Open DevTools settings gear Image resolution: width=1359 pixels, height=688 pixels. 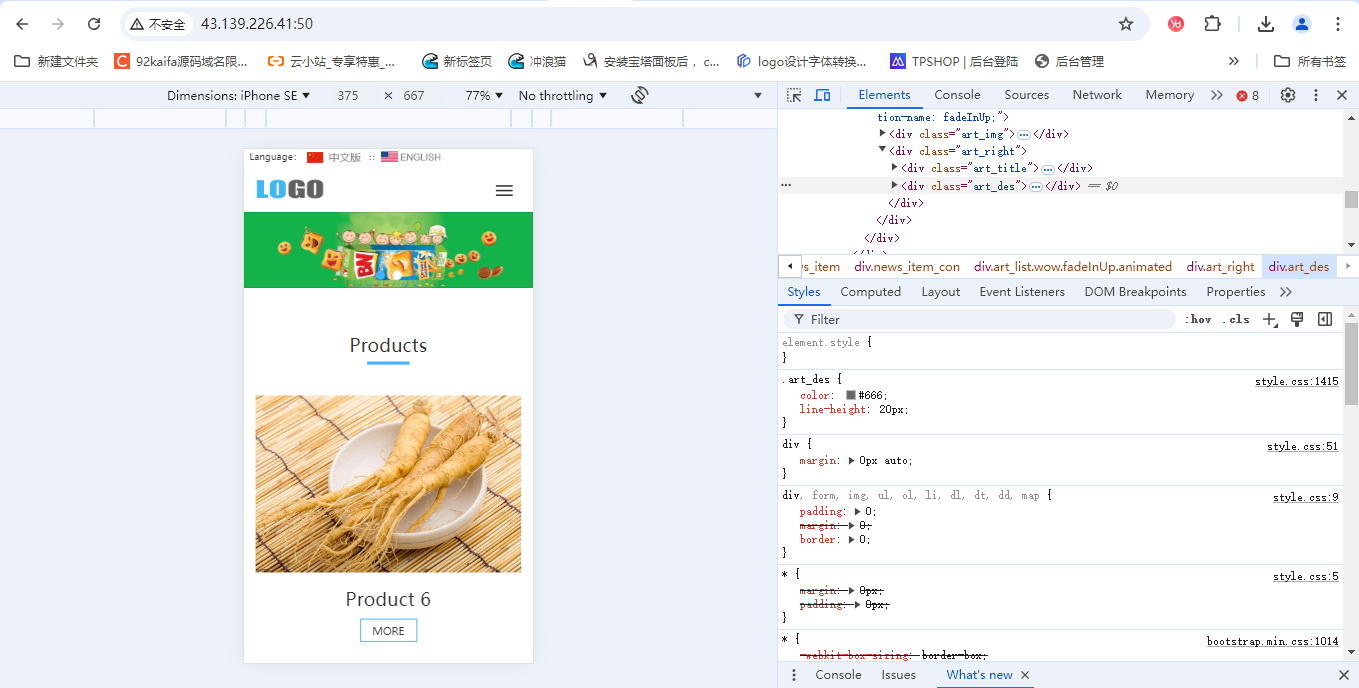(x=1288, y=95)
